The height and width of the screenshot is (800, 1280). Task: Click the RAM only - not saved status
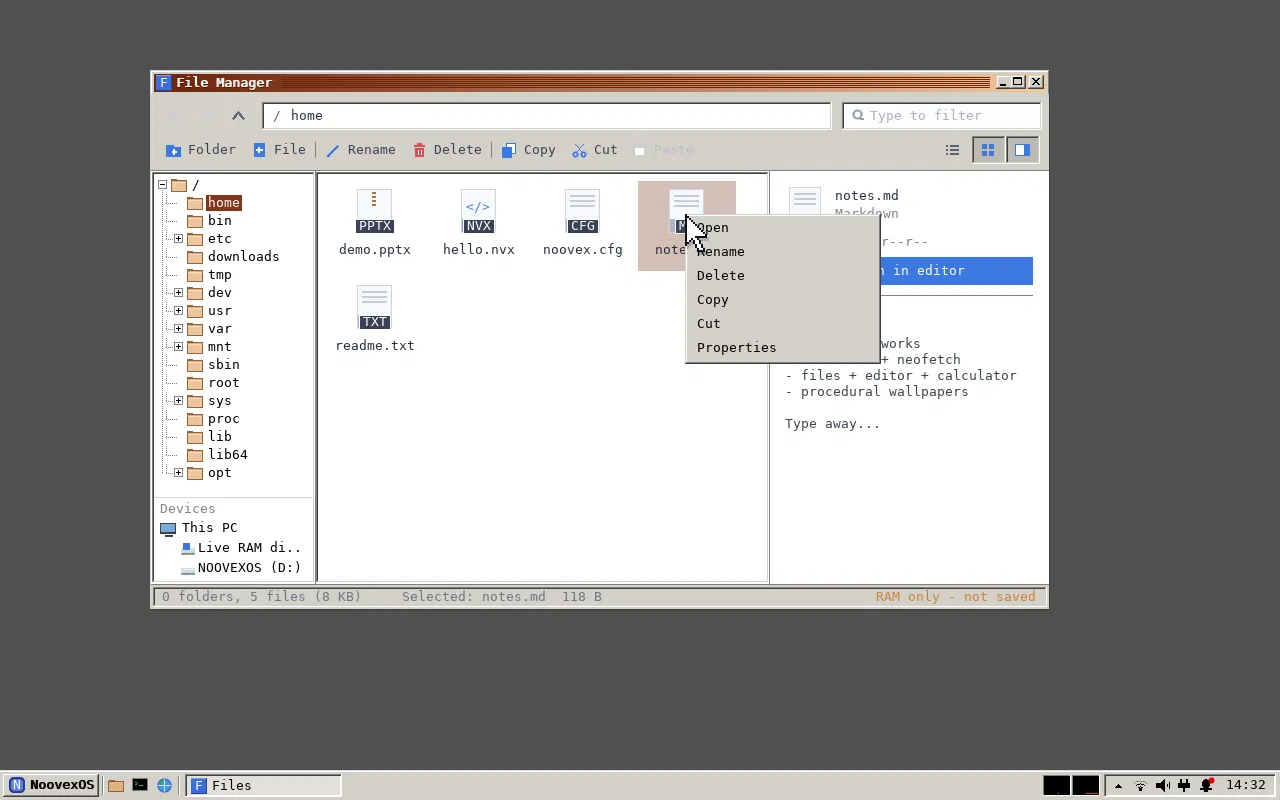point(956,597)
